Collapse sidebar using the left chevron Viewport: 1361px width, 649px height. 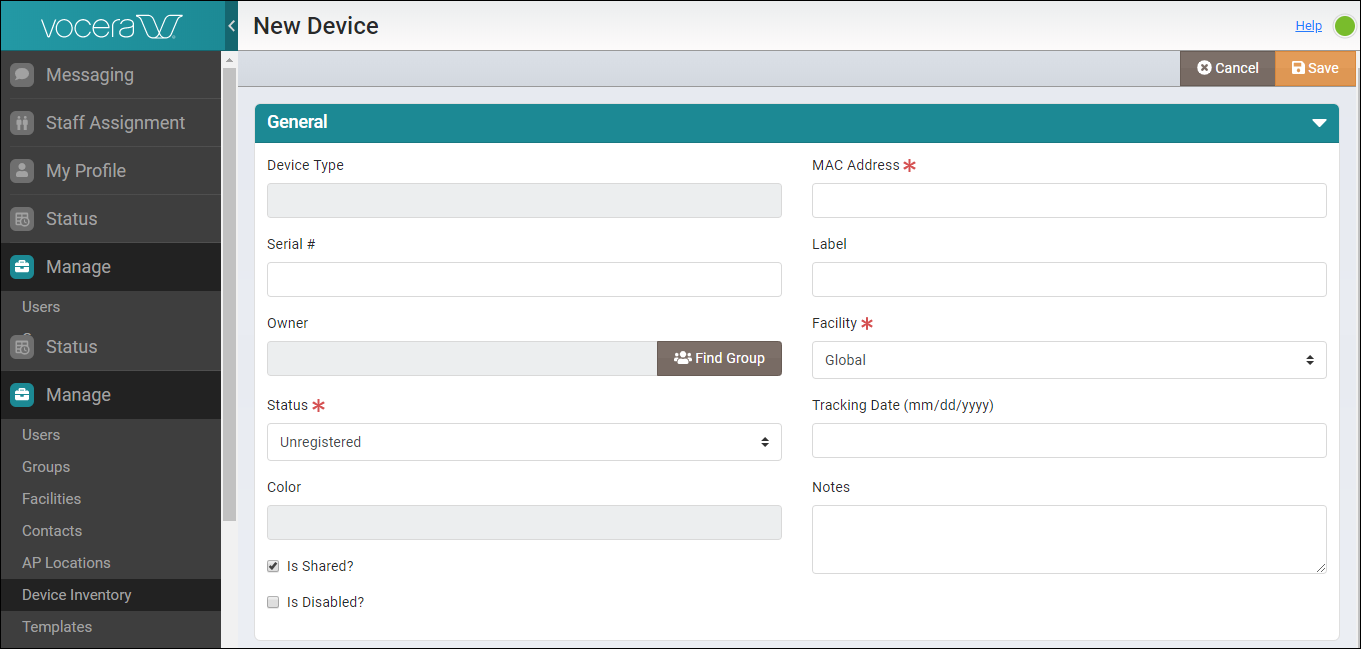(231, 26)
